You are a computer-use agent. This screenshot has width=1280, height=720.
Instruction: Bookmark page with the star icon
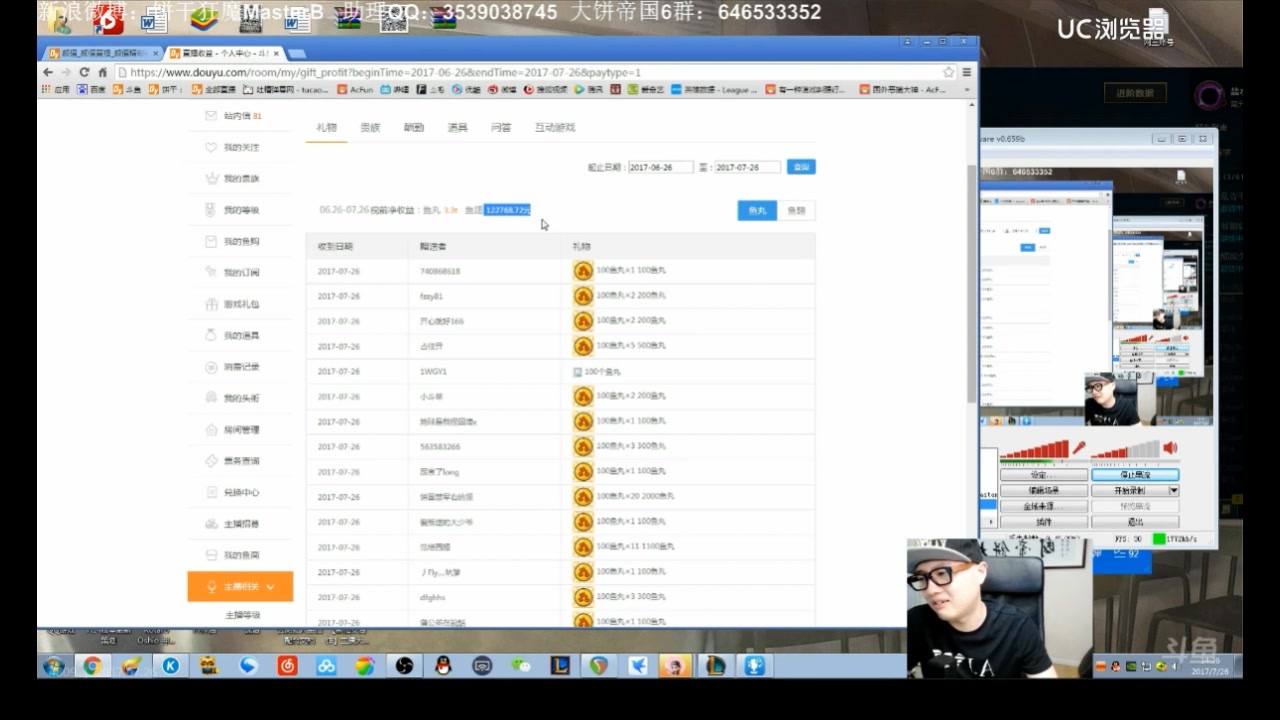[948, 72]
